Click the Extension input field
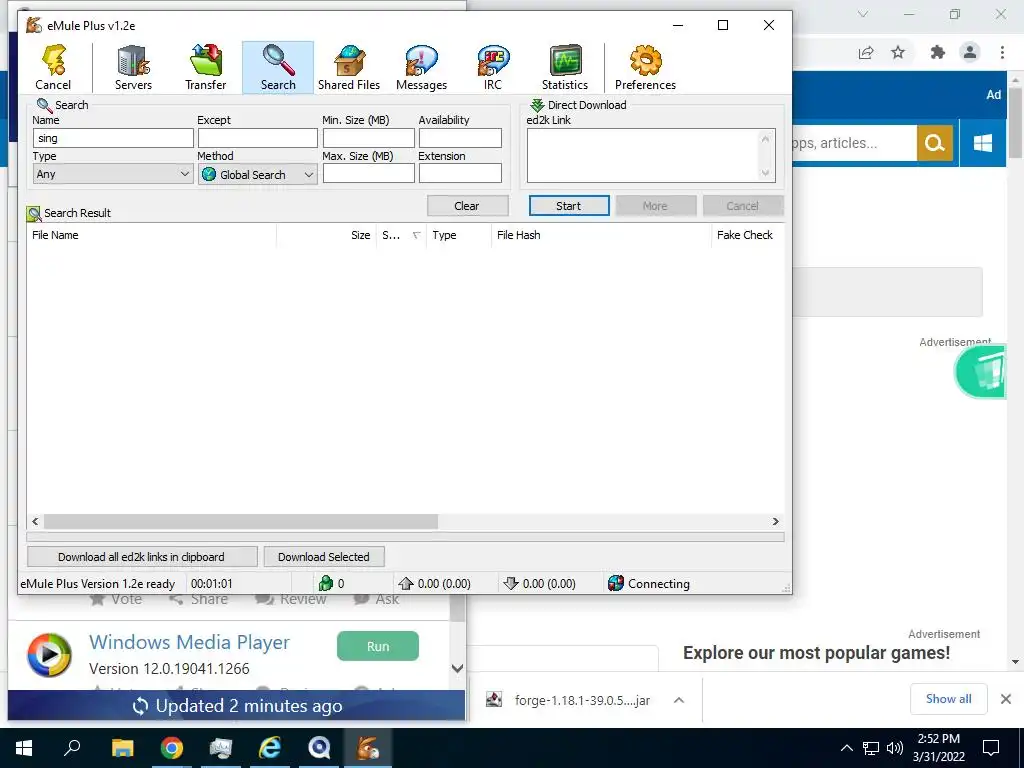Screen dimensions: 1024x768 click(x=460, y=173)
